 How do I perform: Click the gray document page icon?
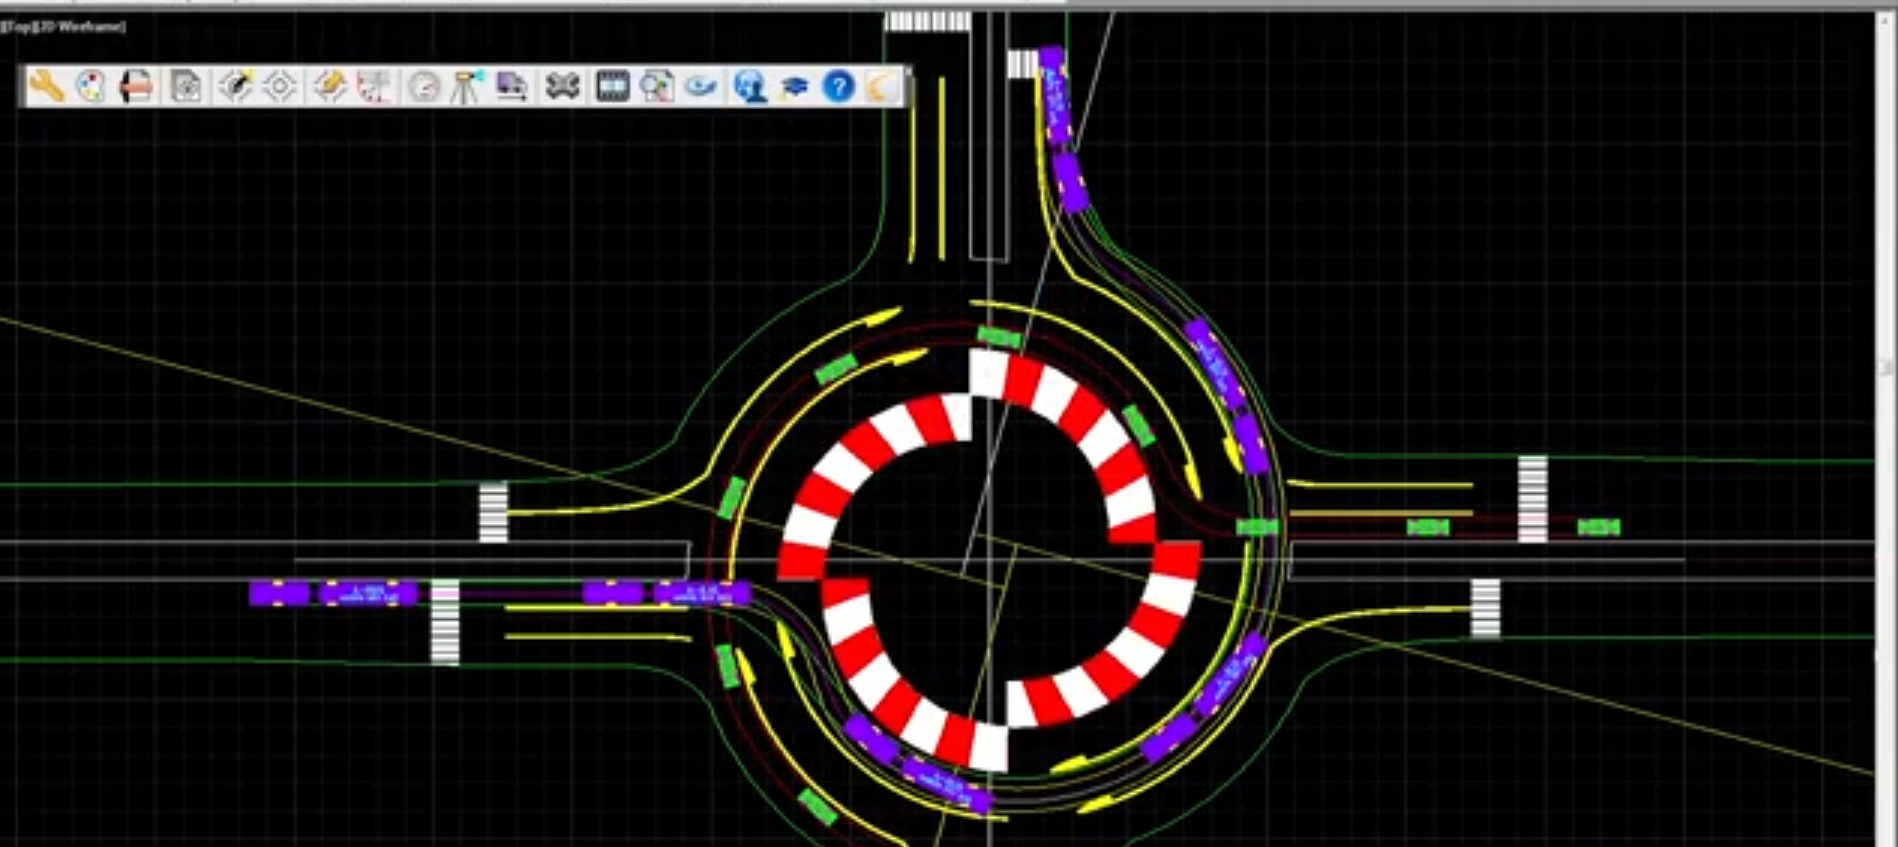pyautogui.click(x=186, y=87)
